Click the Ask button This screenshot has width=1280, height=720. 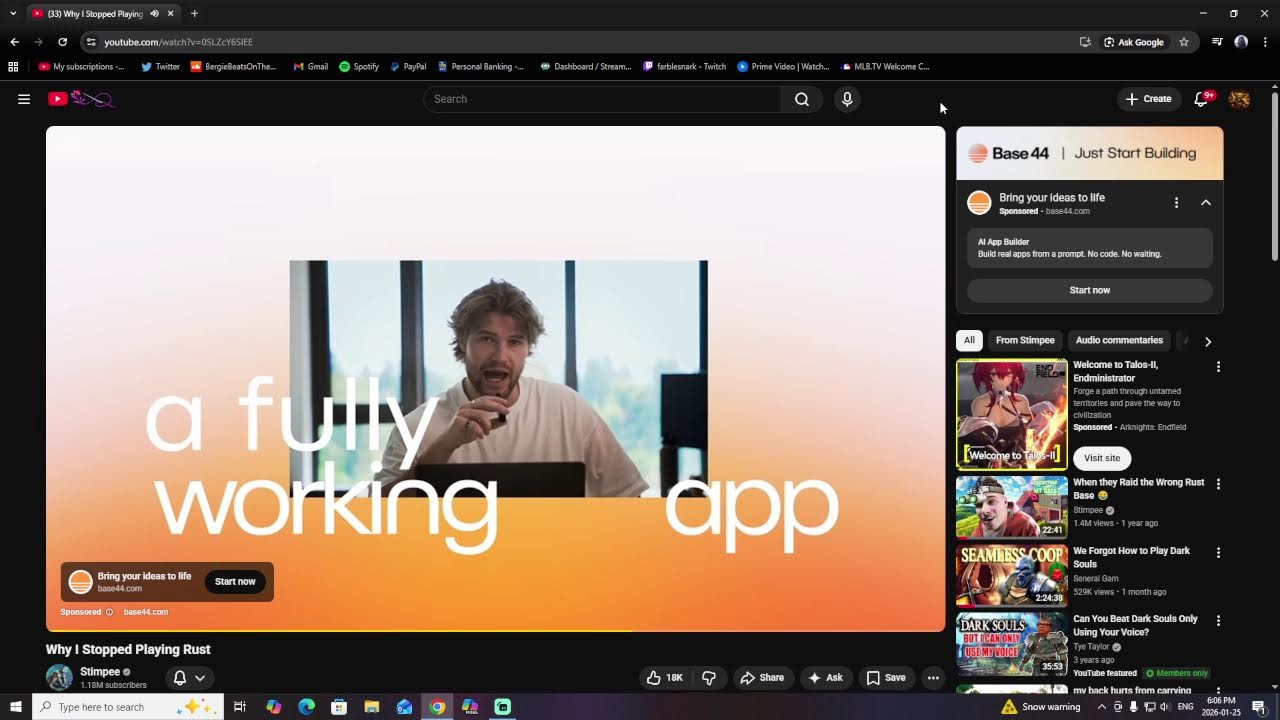[x=826, y=678]
